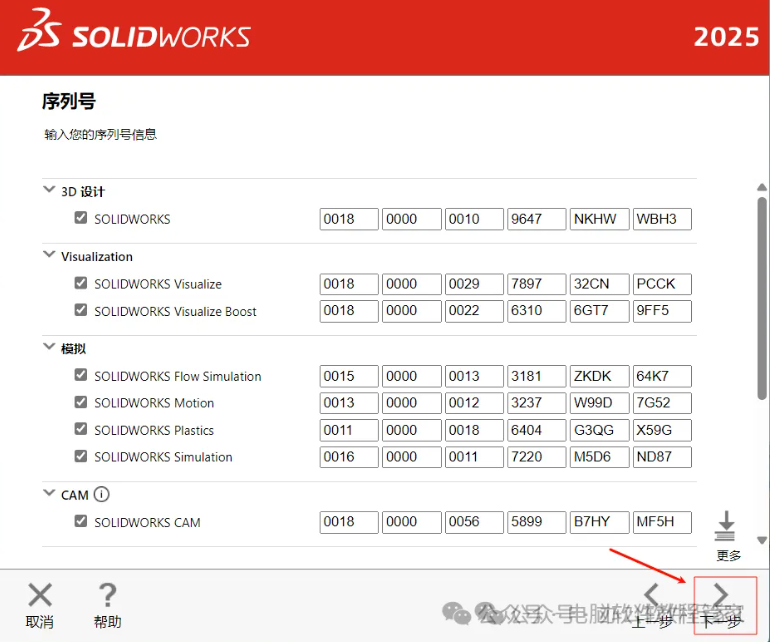Click Simulation serial field M5D6
771x642 pixels.
coord(599,457)
